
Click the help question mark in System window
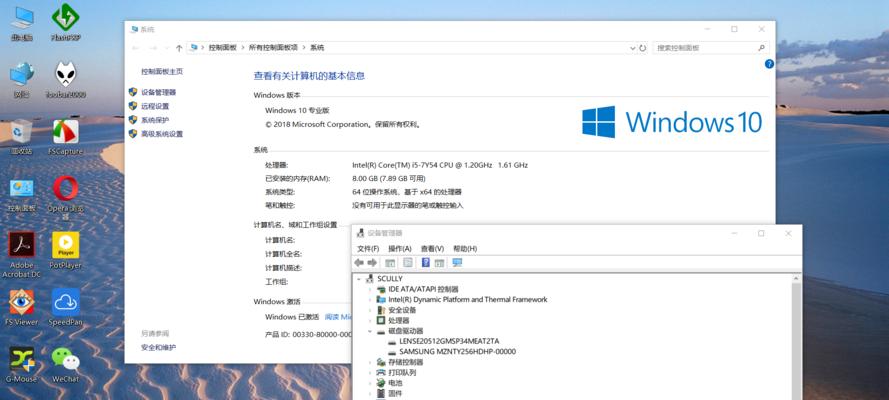(x=769, y=64)
